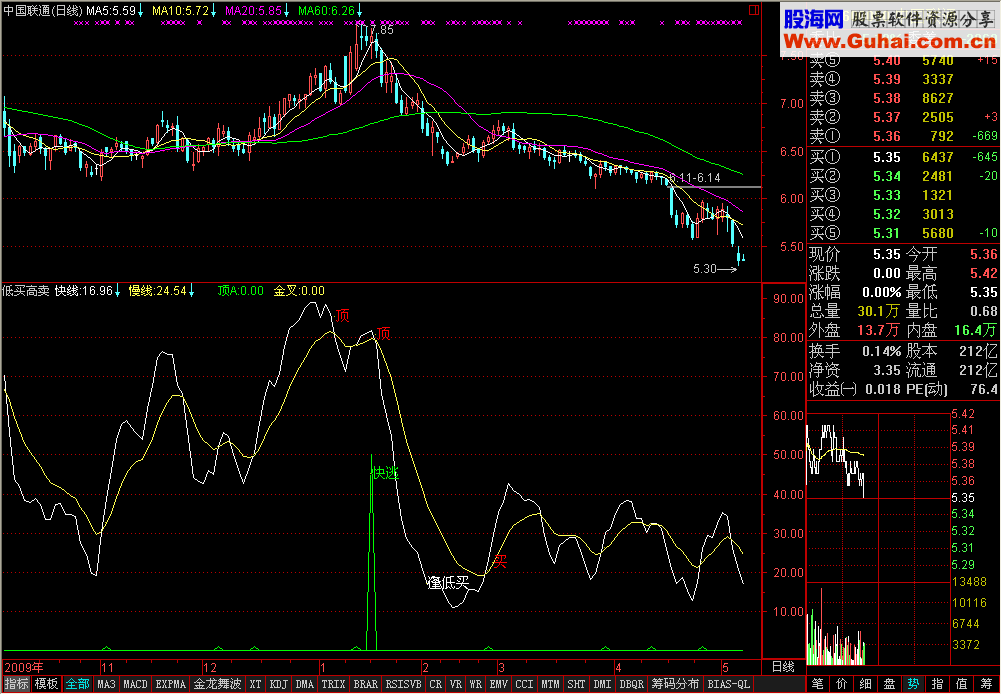Switch to the VR indicator tab
Image resolution: width=1002 pixels, height=695 pixels.
(x=456, y=684)
